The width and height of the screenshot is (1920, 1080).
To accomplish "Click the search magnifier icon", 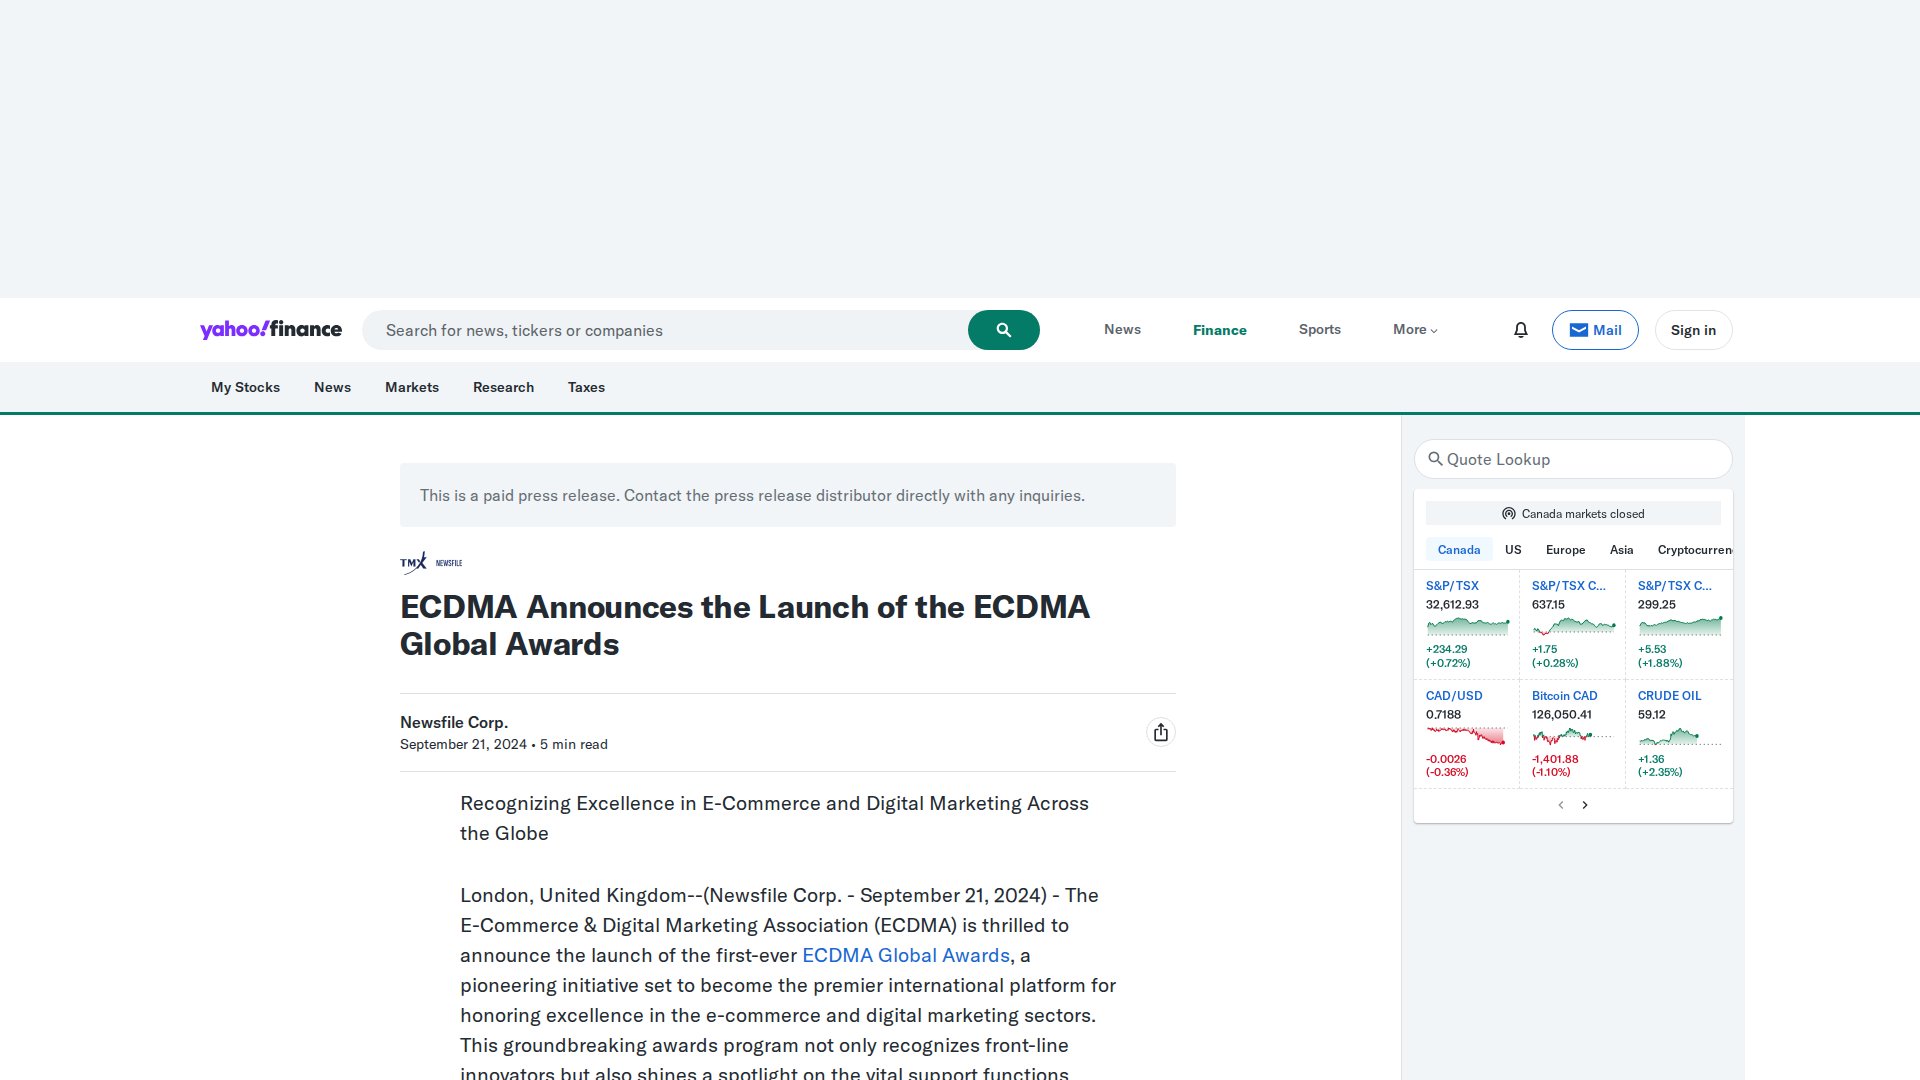I will pyautogui.click(x=1003, y=329).
